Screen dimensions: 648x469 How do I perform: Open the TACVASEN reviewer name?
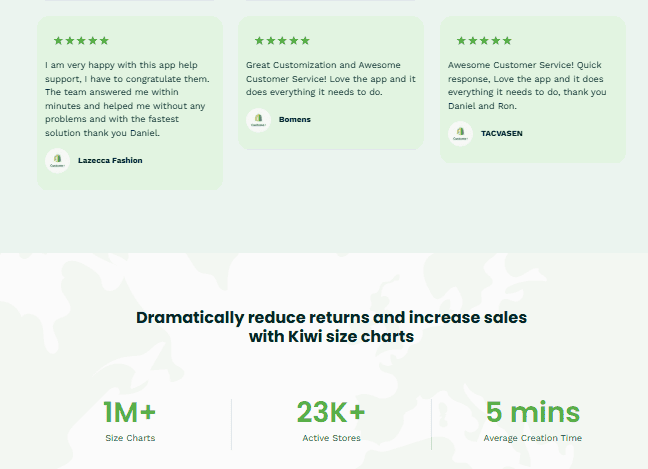click(x=501, y=133)
